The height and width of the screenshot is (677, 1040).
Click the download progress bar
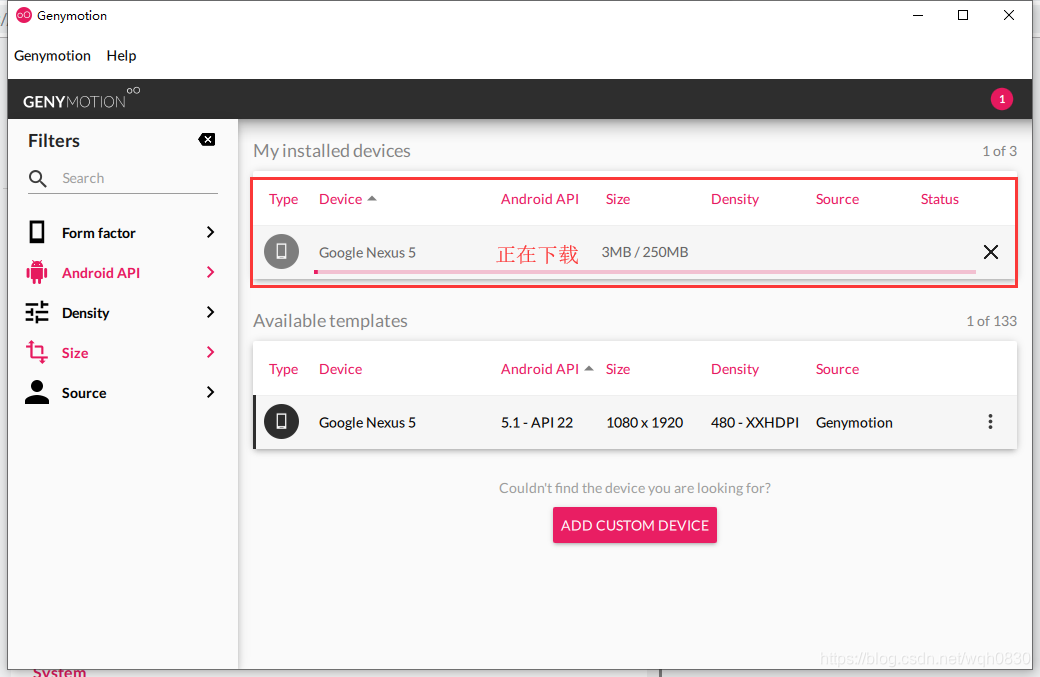[x=645, y=272]
